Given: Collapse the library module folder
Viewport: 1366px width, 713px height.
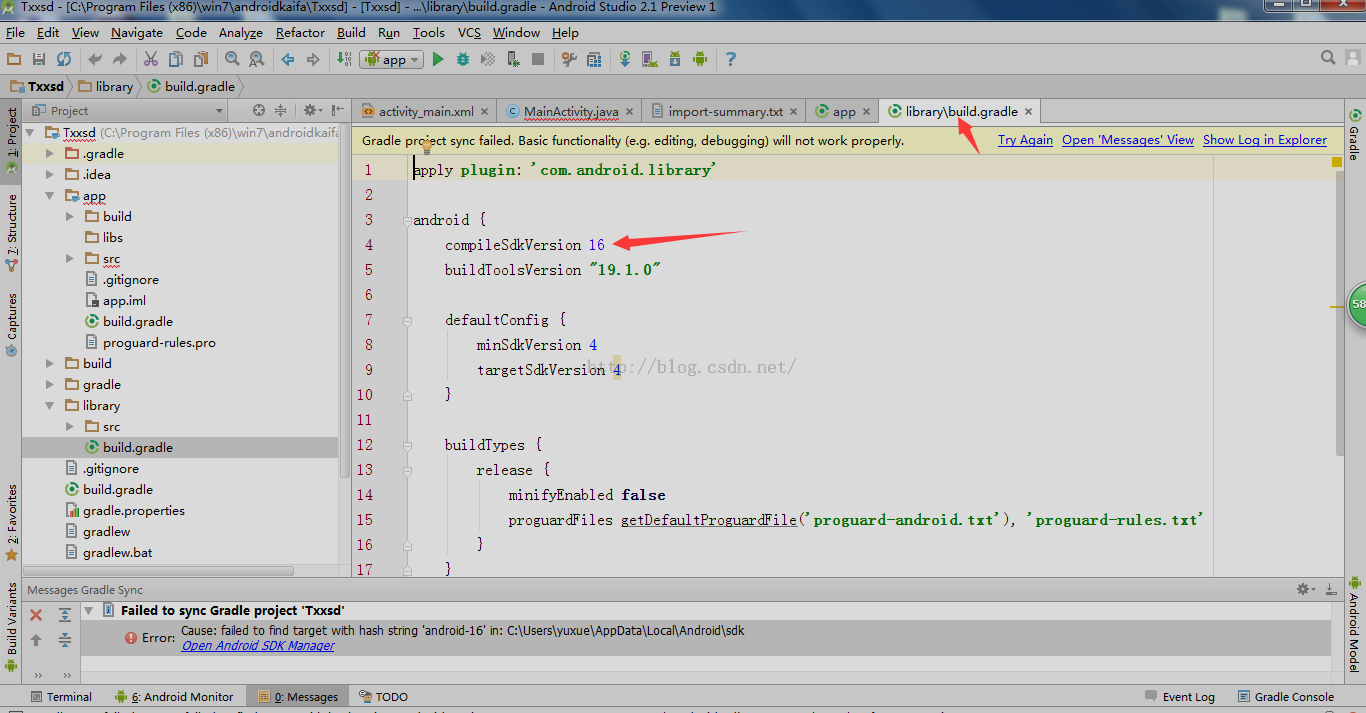Looking at the screenshot, I should [x=50, y=406].
